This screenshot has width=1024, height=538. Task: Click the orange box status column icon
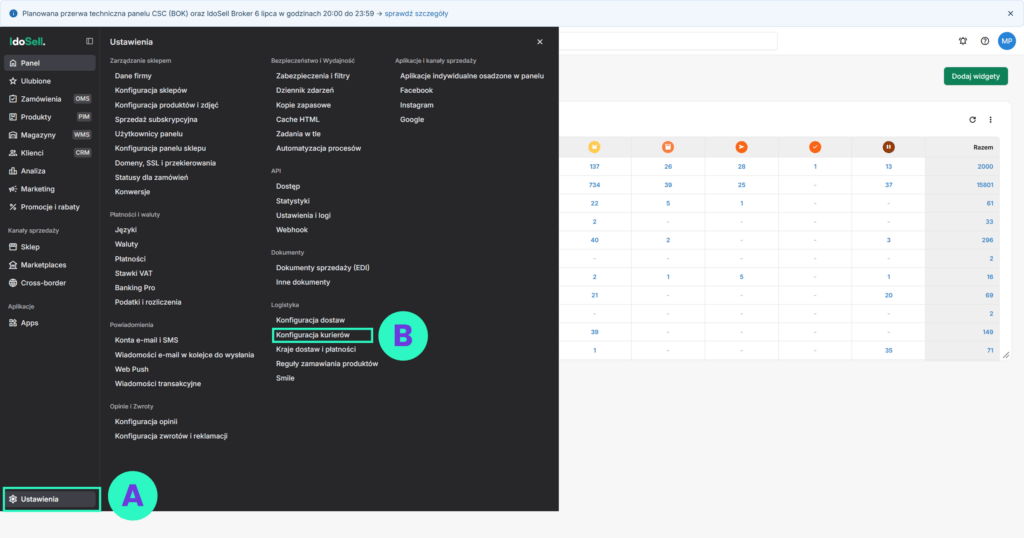point(667,147)
